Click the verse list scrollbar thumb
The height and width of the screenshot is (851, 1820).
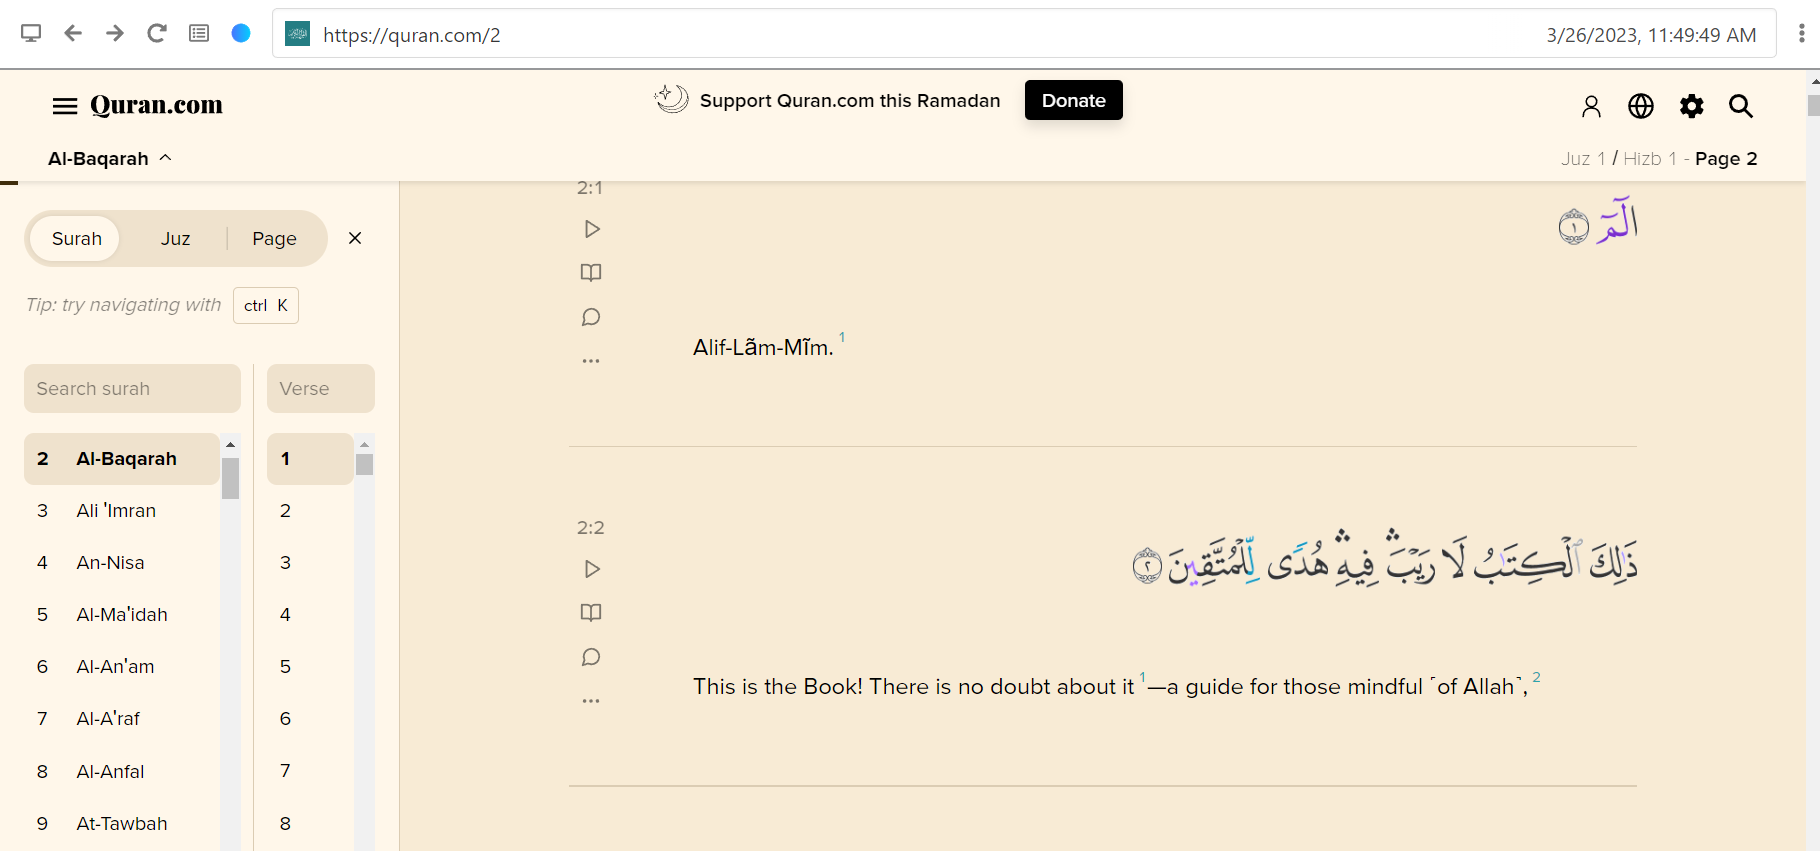pos(365,465)
